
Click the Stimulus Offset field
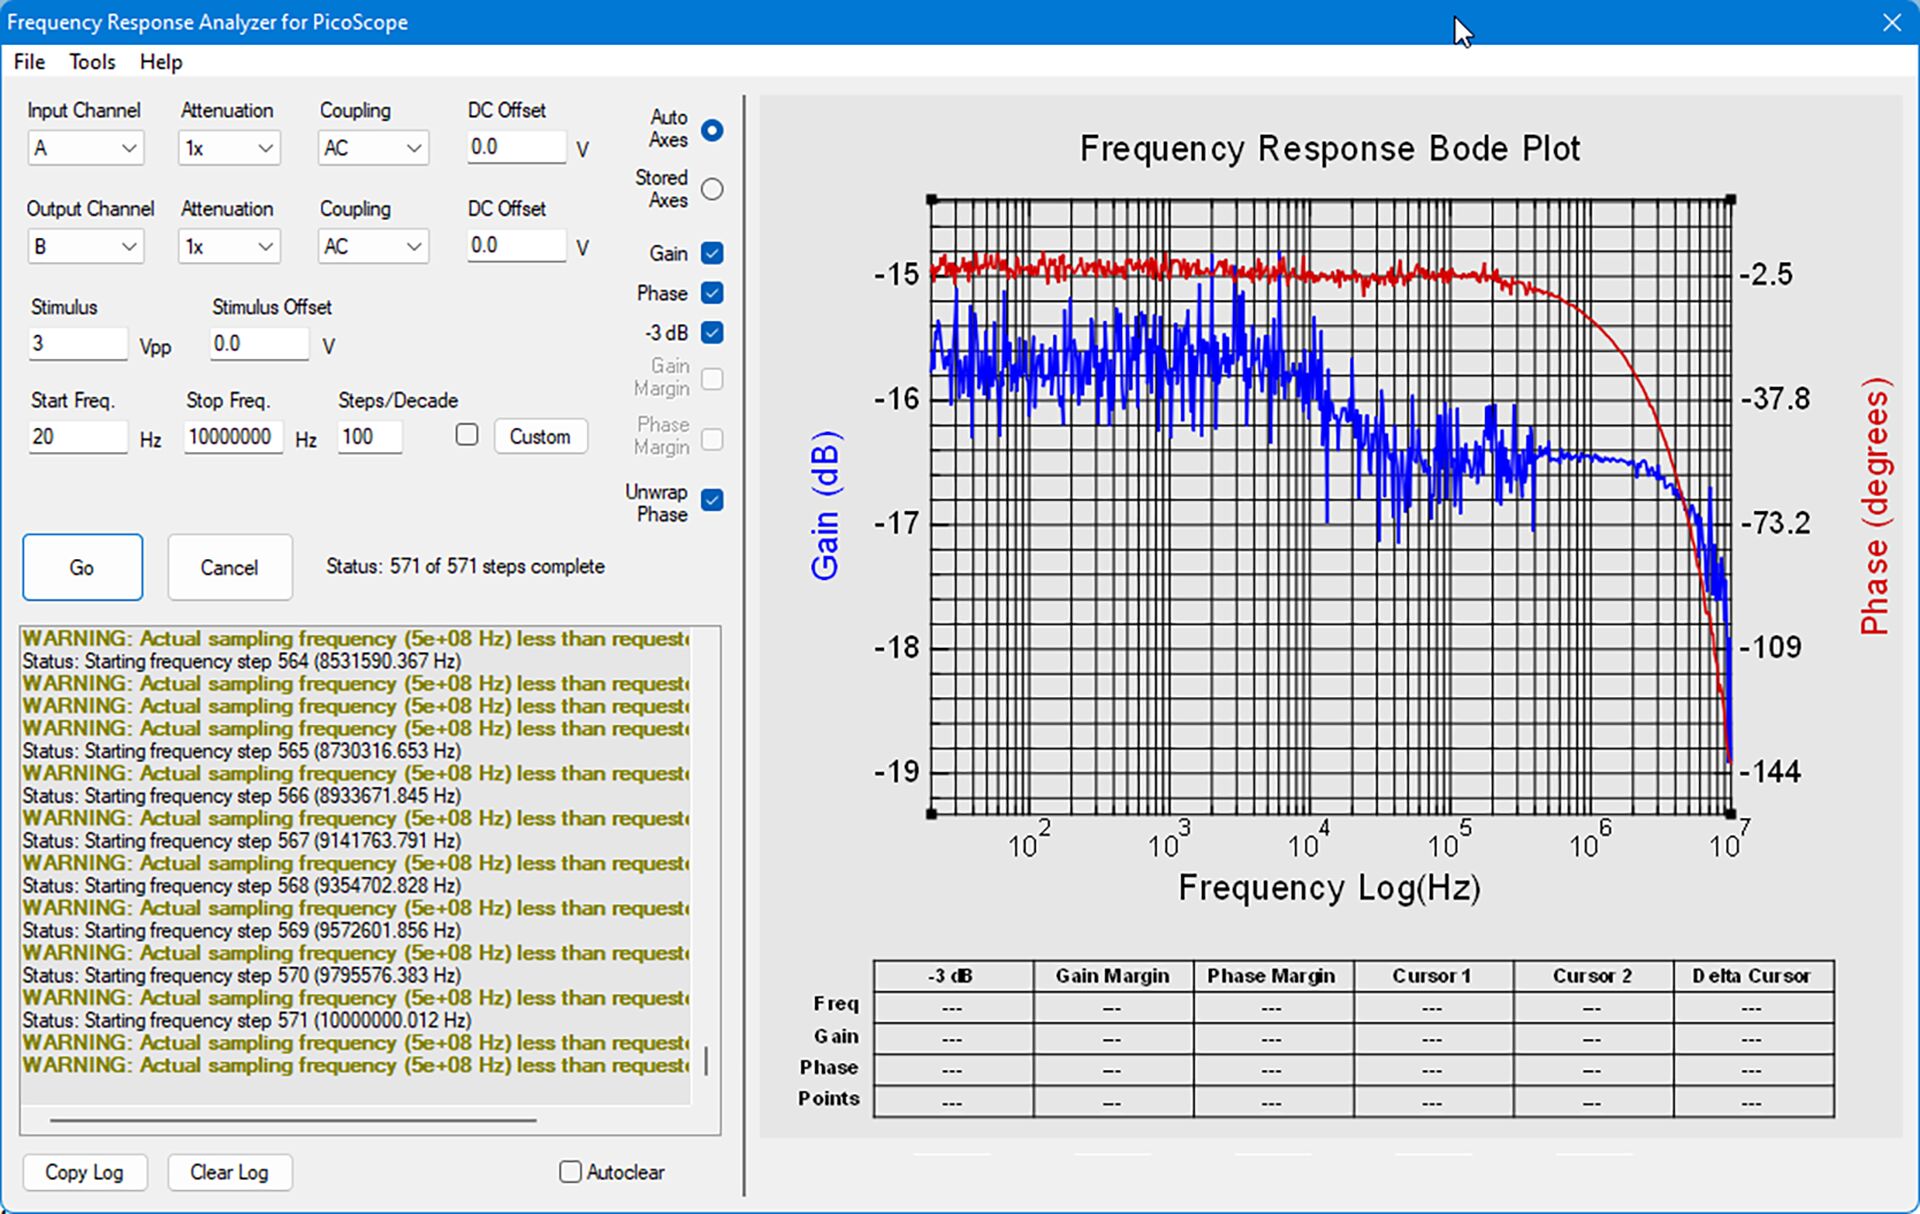[x=259, y=344]
